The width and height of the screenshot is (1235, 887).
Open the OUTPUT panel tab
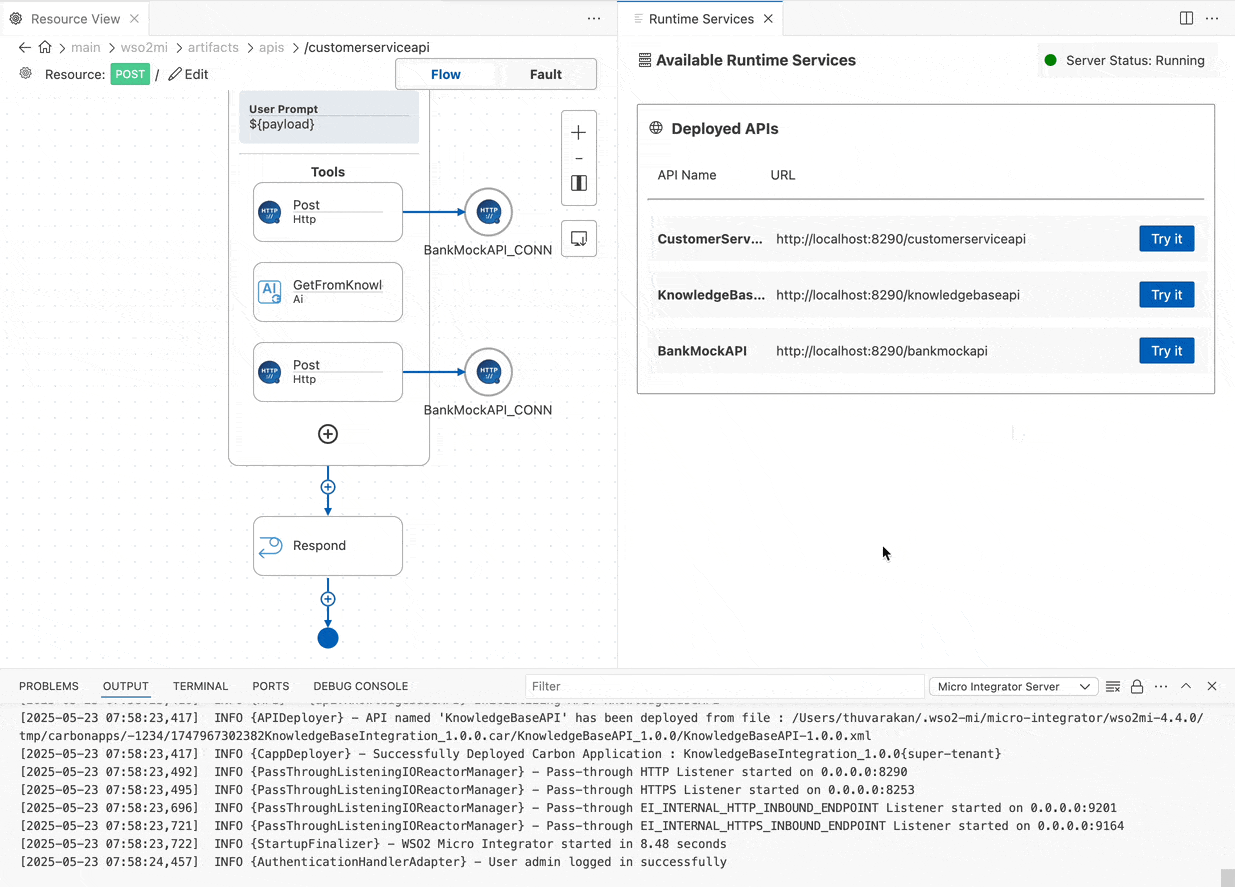[126, 686]
